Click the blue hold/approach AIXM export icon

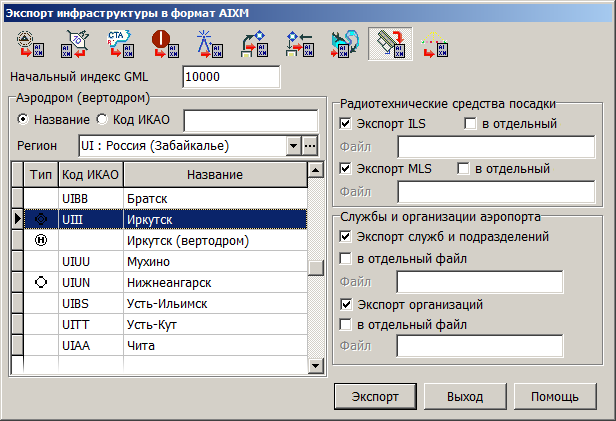pyautogui.click(x=345, y=44)
